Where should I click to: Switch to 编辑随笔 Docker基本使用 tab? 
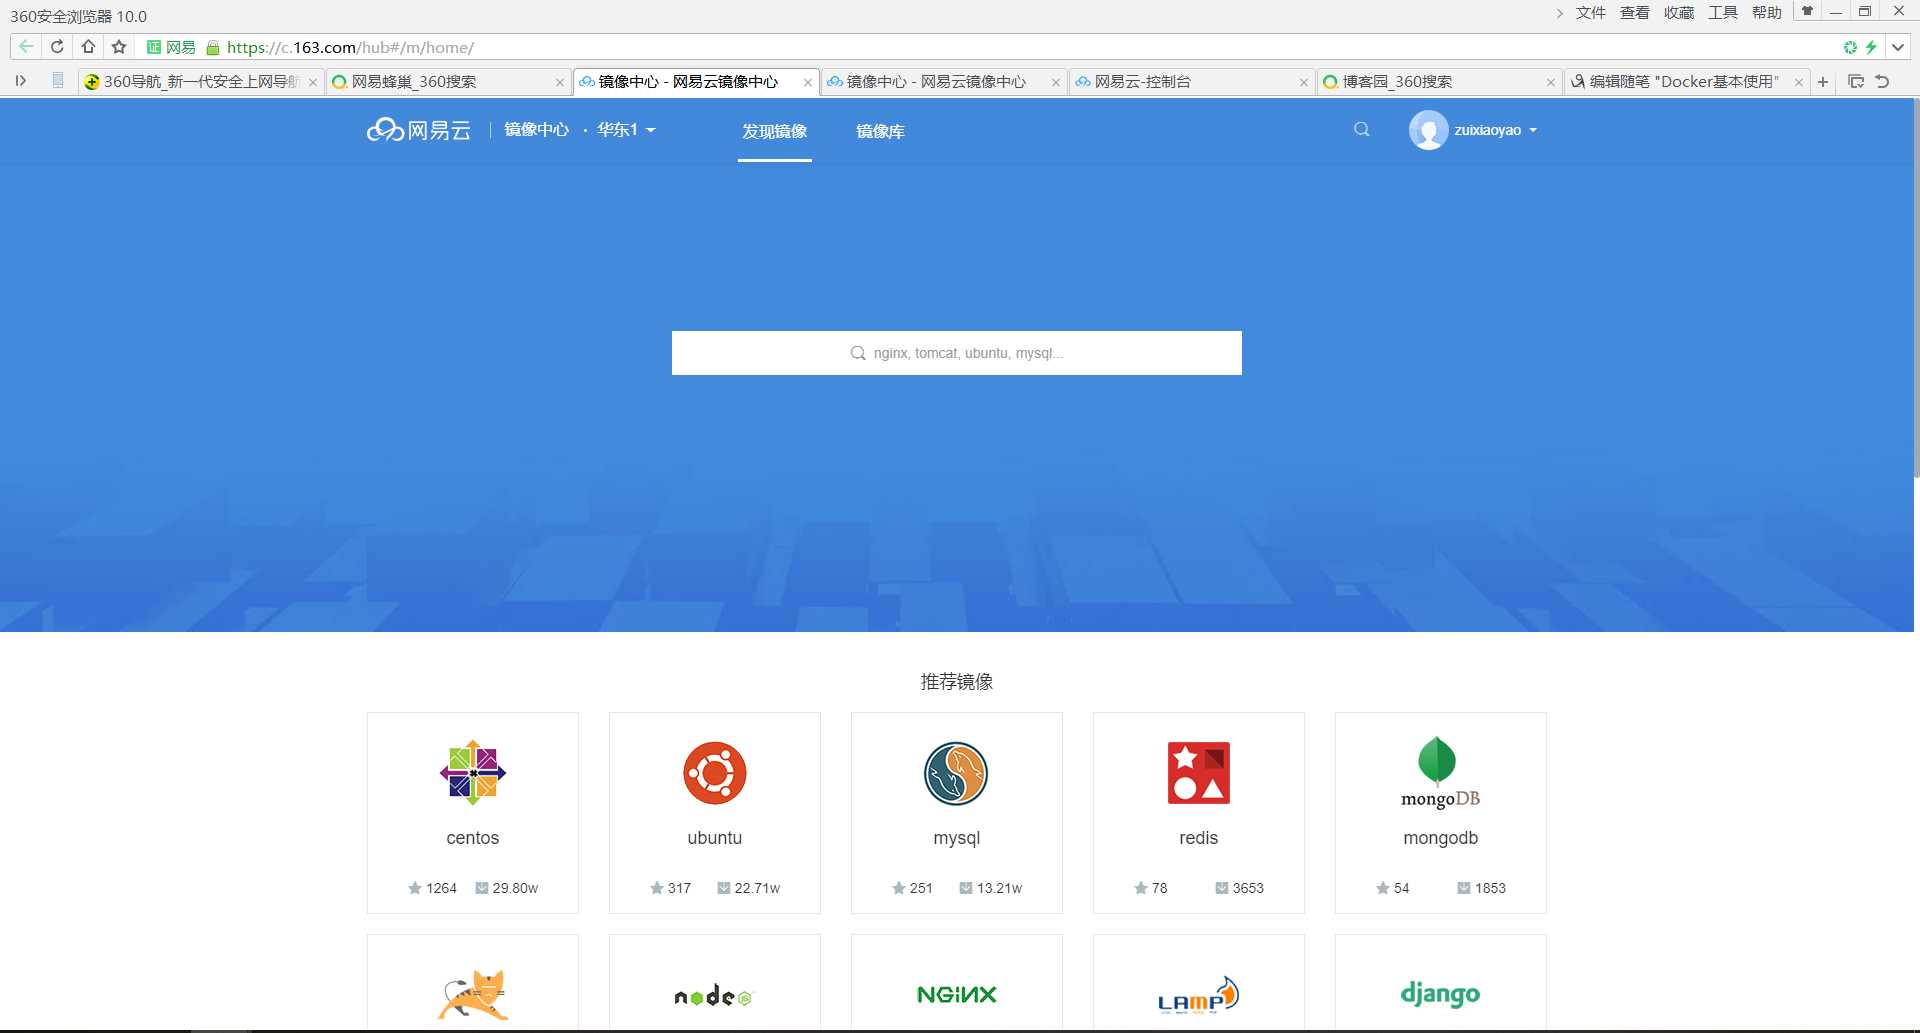tap(1687, 82)
